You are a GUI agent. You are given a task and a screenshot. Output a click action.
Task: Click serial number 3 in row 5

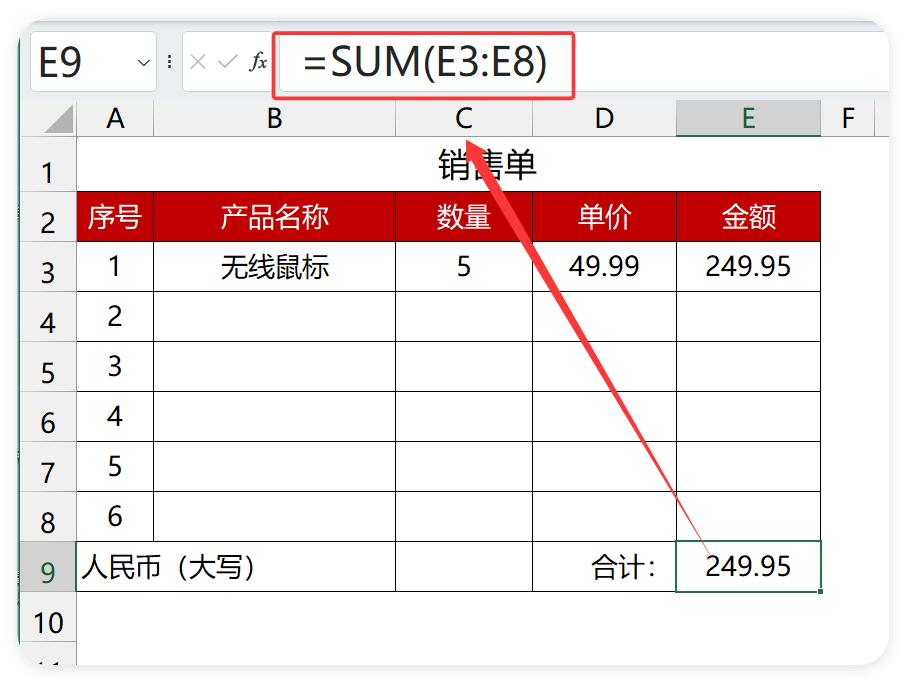(115, 366)
